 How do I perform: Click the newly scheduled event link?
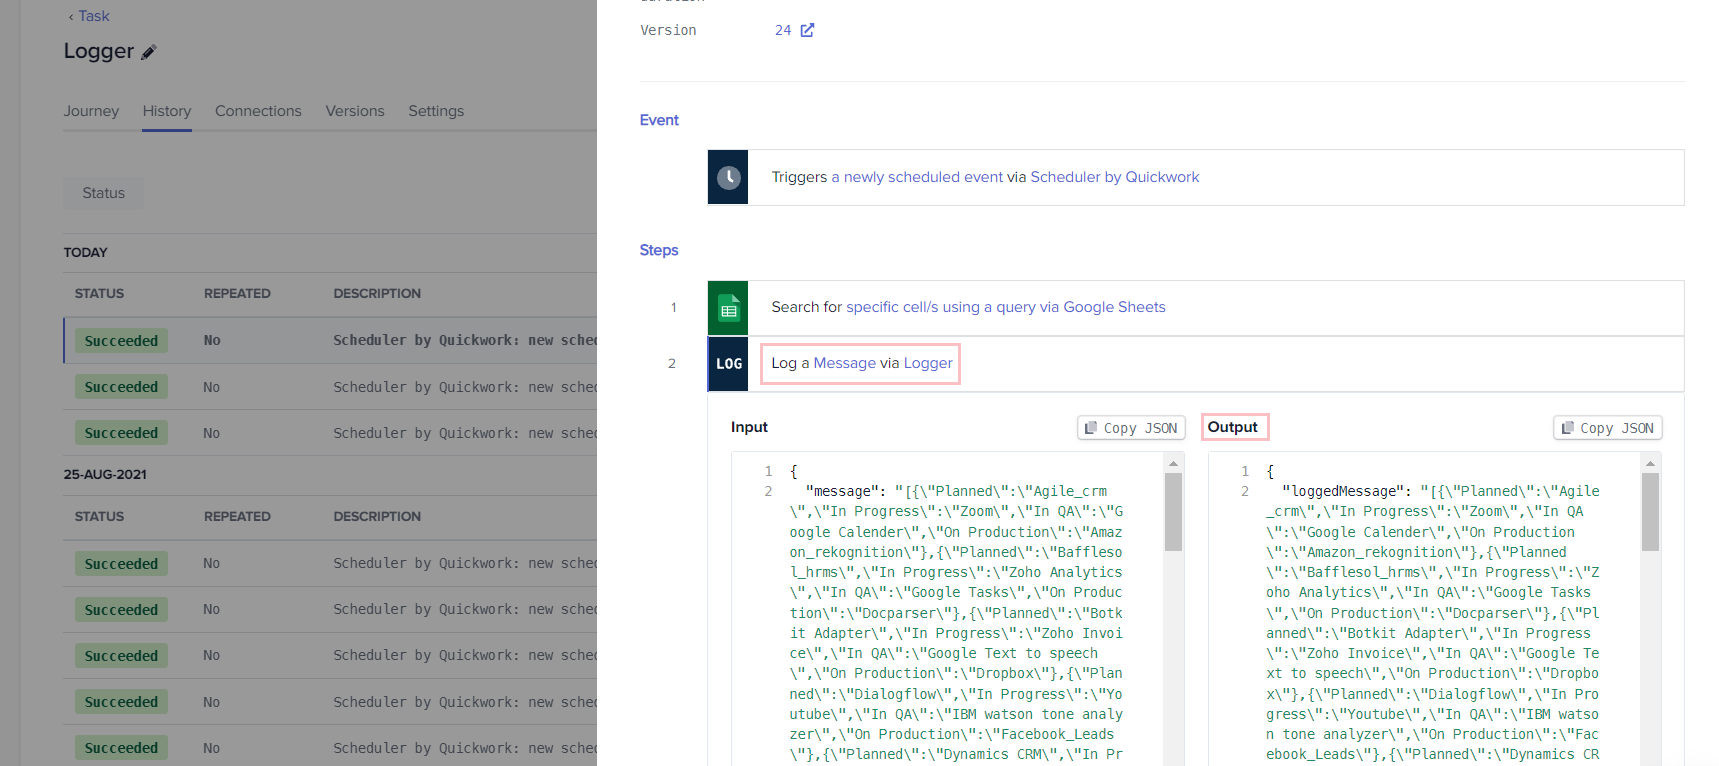click(x=922, y=177)
